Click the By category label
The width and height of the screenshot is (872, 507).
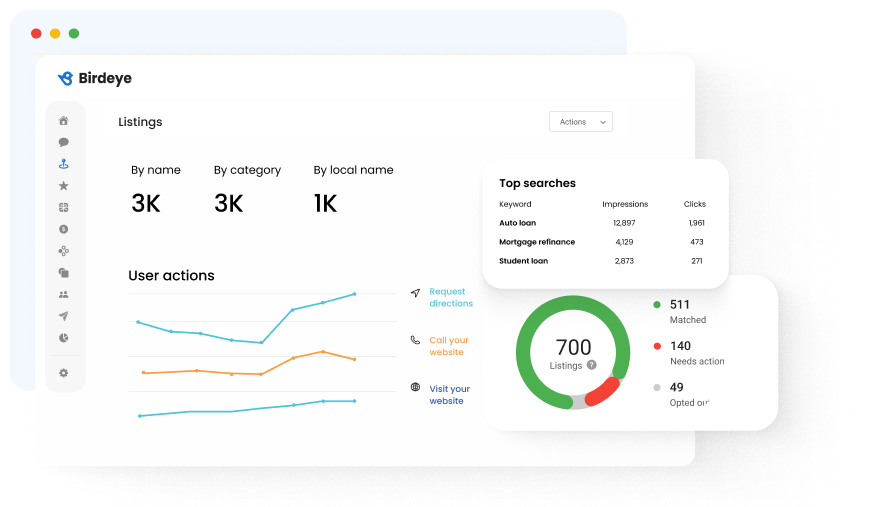[x=247, y=170]
